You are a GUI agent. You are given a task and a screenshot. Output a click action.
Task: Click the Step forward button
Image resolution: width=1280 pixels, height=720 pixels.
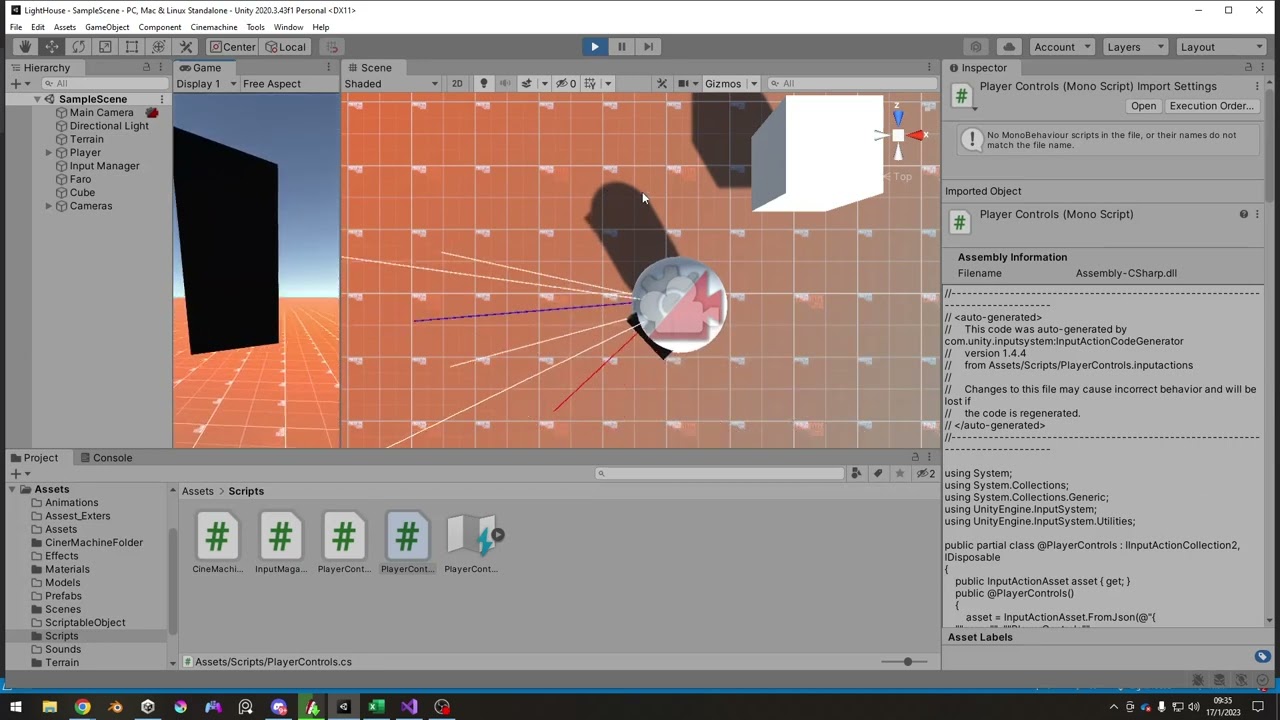coord(648,47)
